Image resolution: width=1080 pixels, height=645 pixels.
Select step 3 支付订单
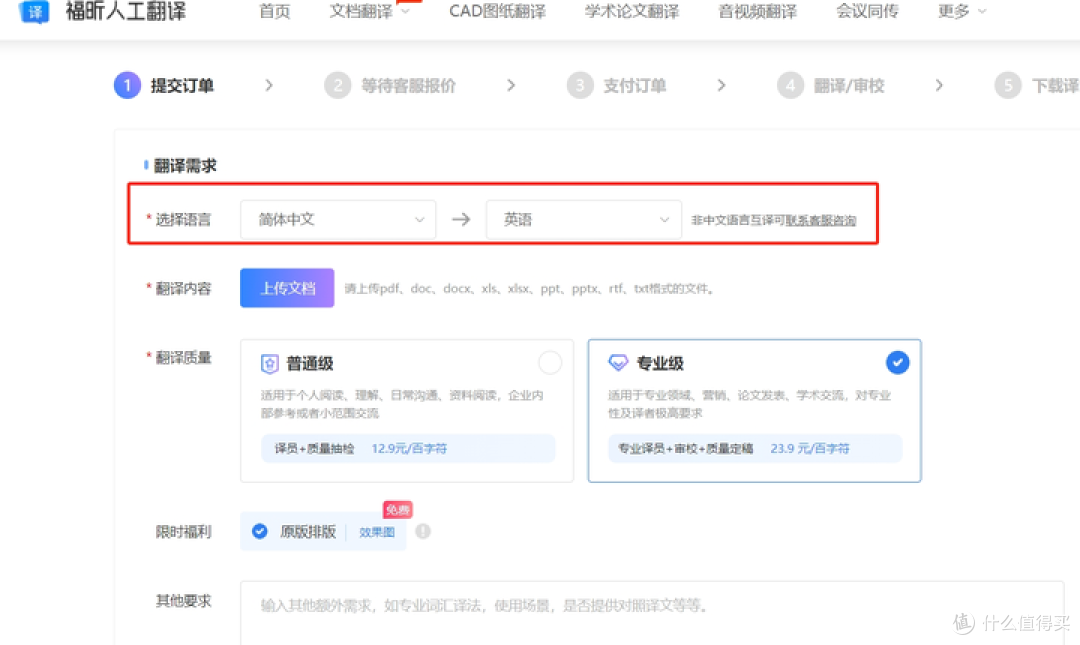[x=616, y=85]
